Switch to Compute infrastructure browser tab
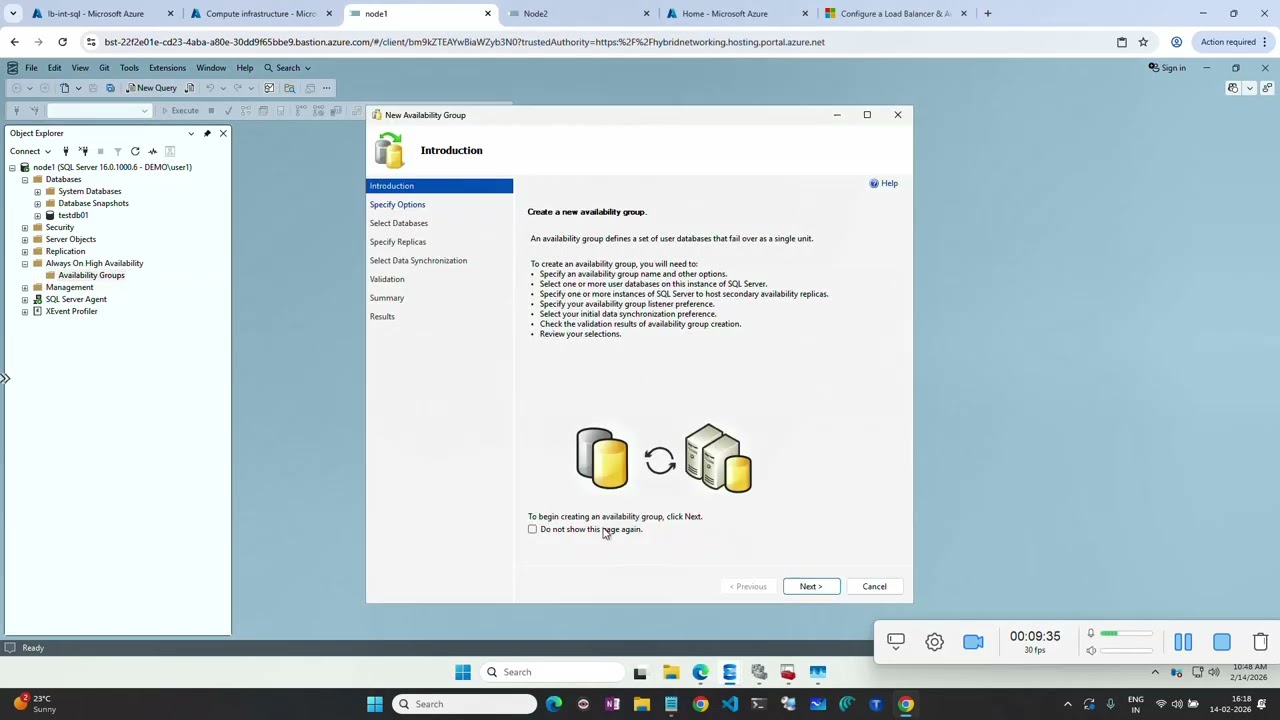Viewport: 1280px width, 720px height. [x=263, y=14]
